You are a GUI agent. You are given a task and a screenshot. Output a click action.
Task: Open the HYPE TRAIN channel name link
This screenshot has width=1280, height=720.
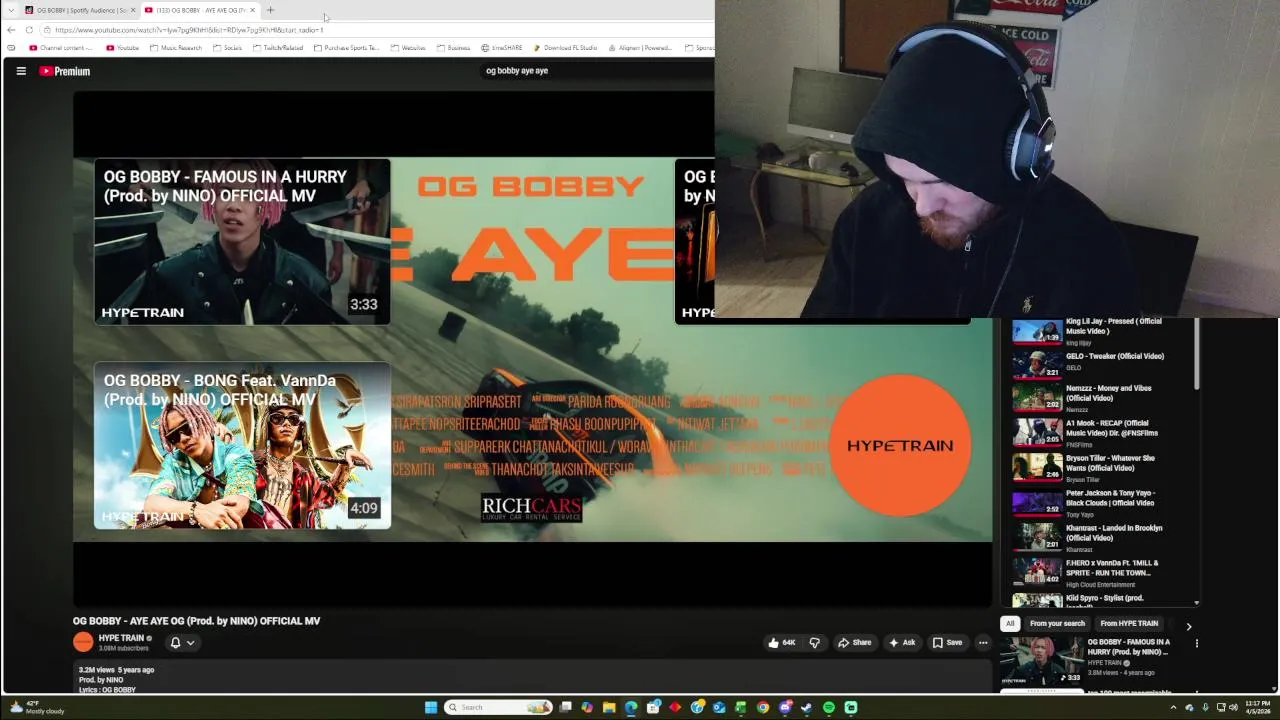(121, 638)
